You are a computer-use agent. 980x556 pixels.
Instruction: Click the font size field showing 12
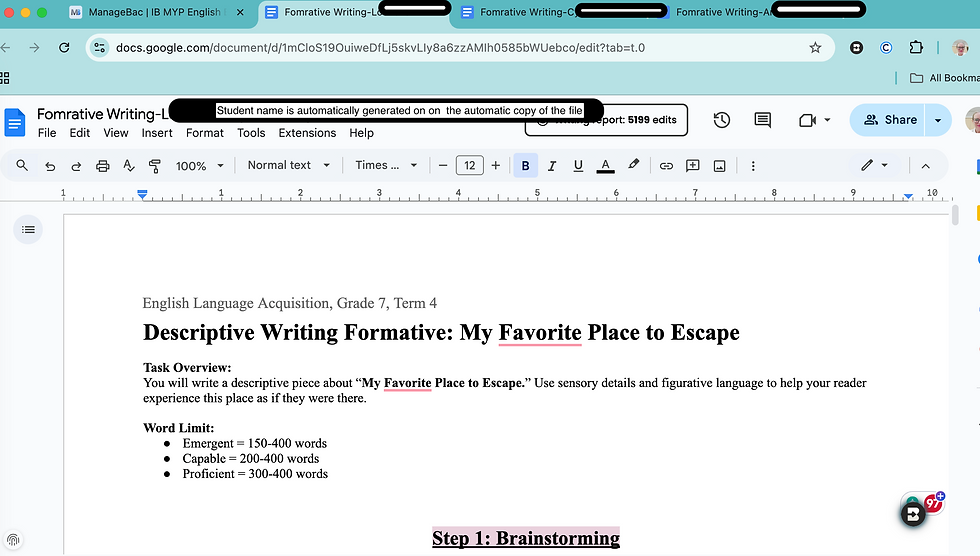pyautogui.click(x=470, y=166)
